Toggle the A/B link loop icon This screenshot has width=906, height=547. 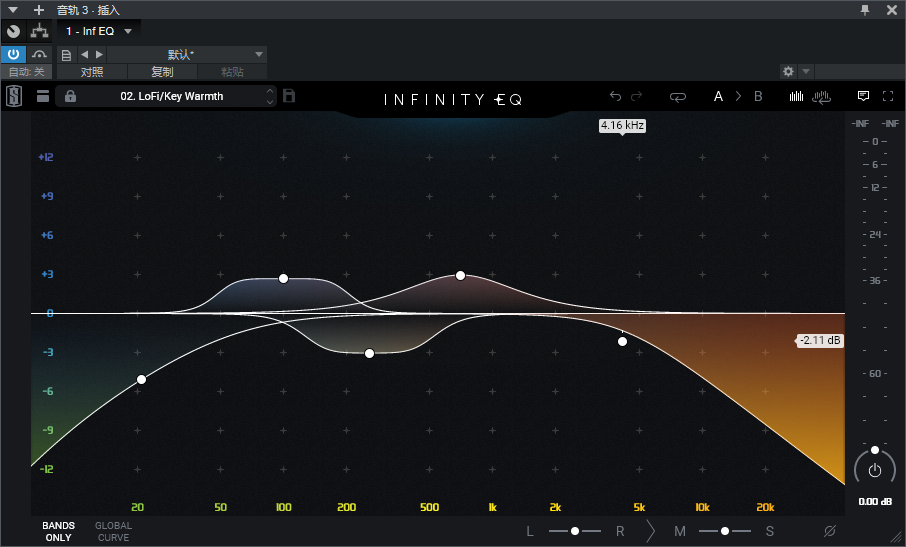(678, 97)
